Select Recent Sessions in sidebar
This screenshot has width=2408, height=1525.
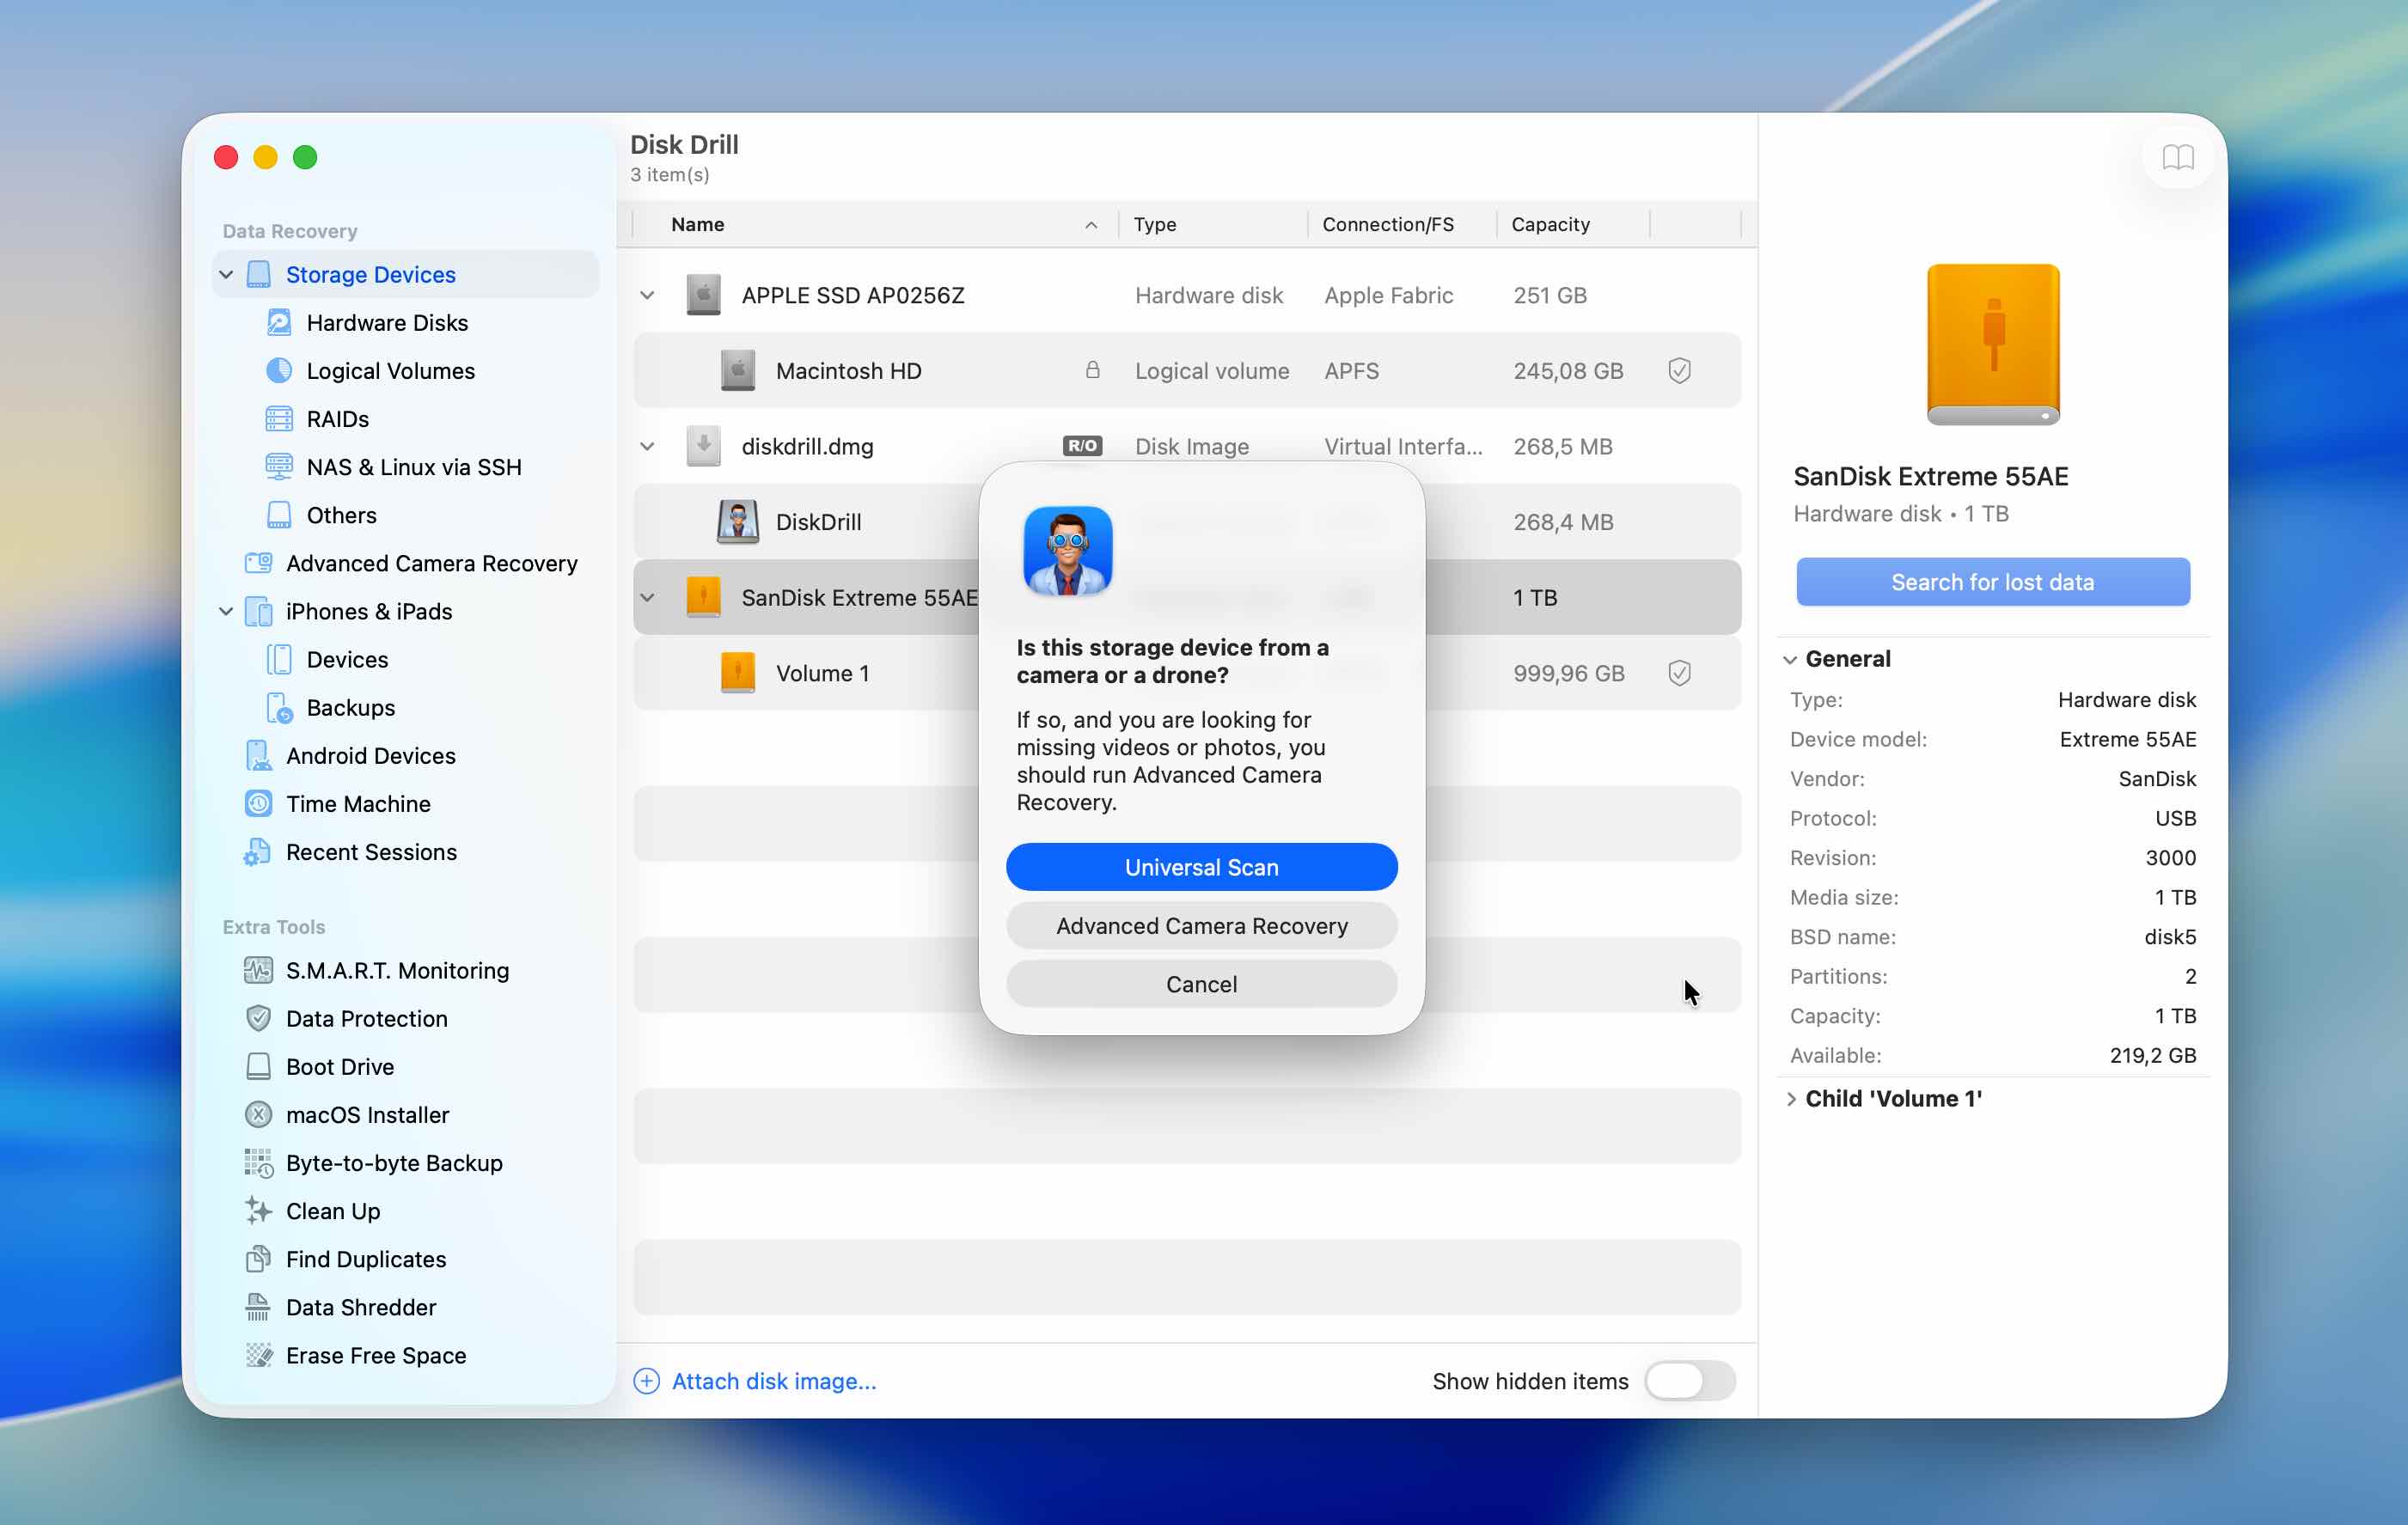coord(371,852)
